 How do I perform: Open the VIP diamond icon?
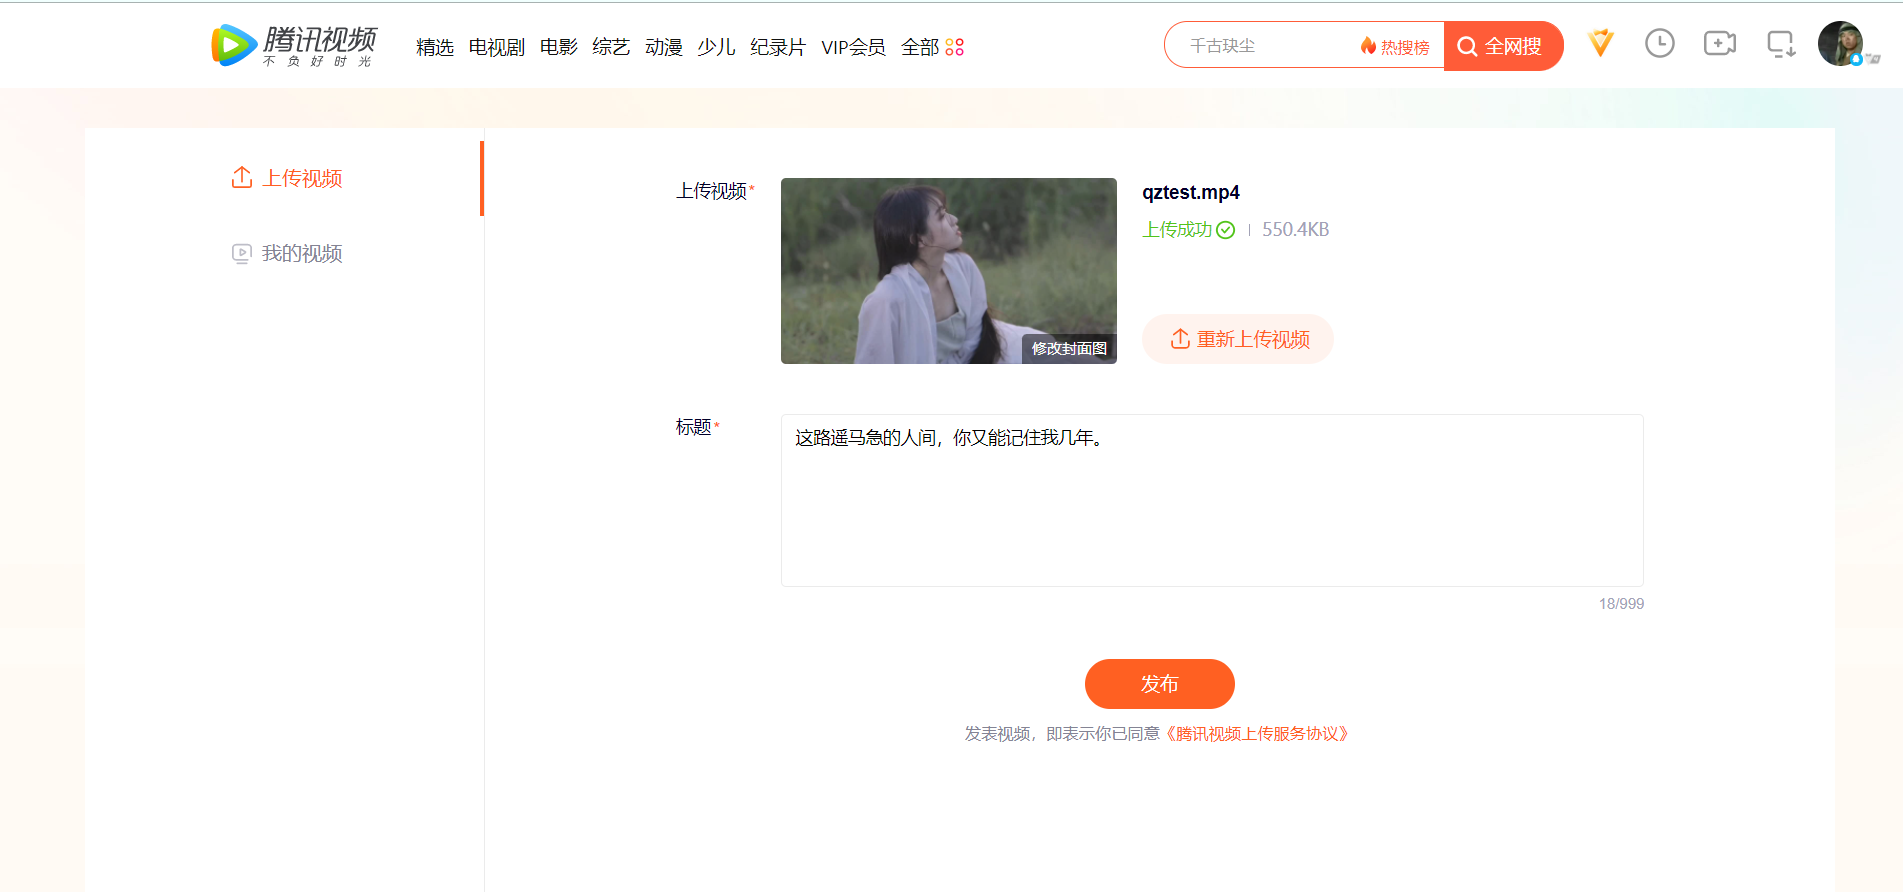click(1600, 44)
